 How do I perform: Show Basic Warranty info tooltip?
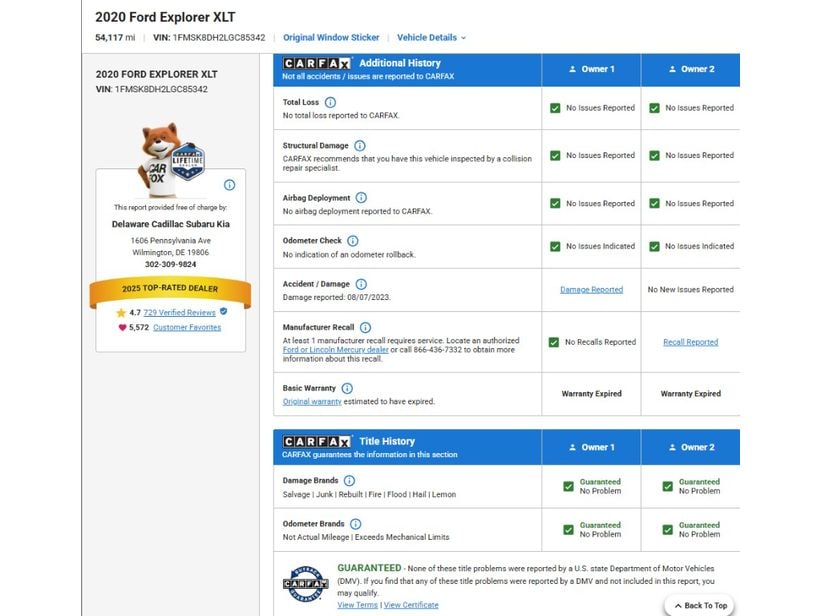[347, 388]
